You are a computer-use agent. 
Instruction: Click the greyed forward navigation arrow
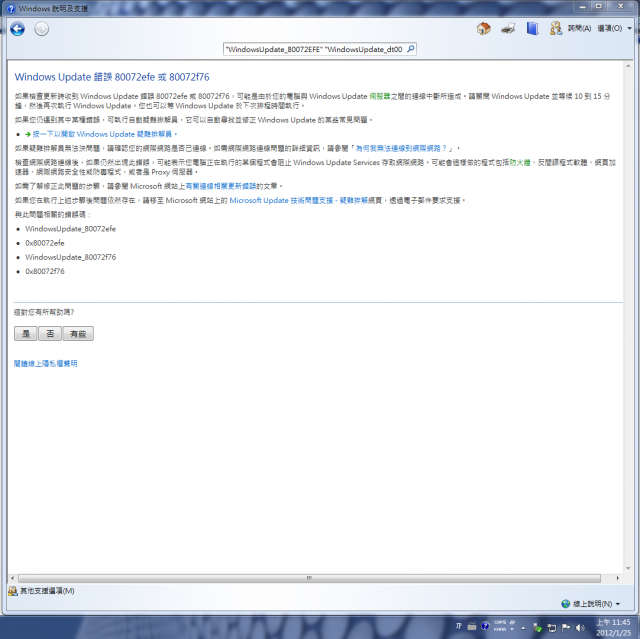[41, 29]
